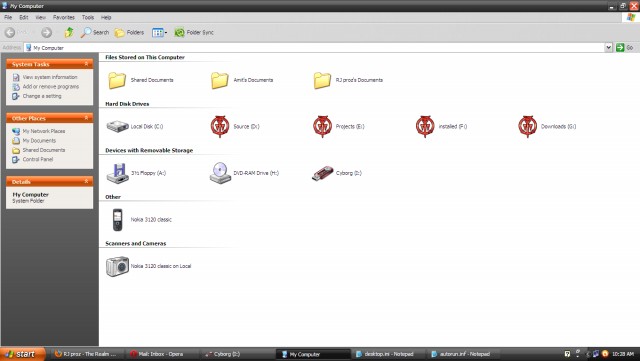Screen dimensions: 640x361
Task: Click the My Computer taskbar button
Action: 313,354
